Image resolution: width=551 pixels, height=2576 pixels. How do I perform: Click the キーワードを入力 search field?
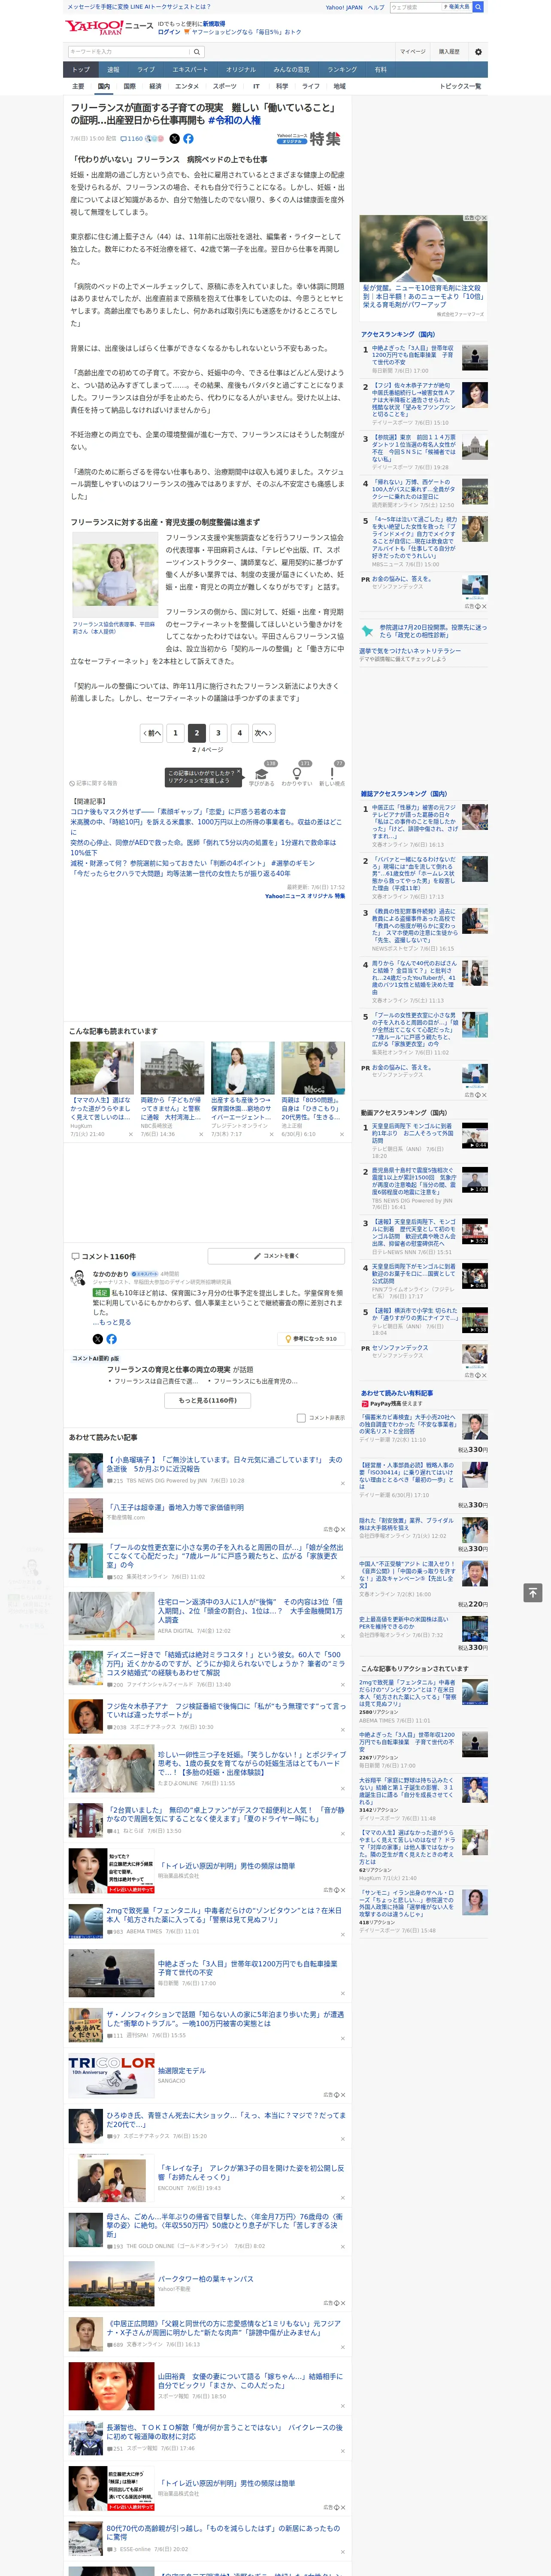[x=128, y=52]
